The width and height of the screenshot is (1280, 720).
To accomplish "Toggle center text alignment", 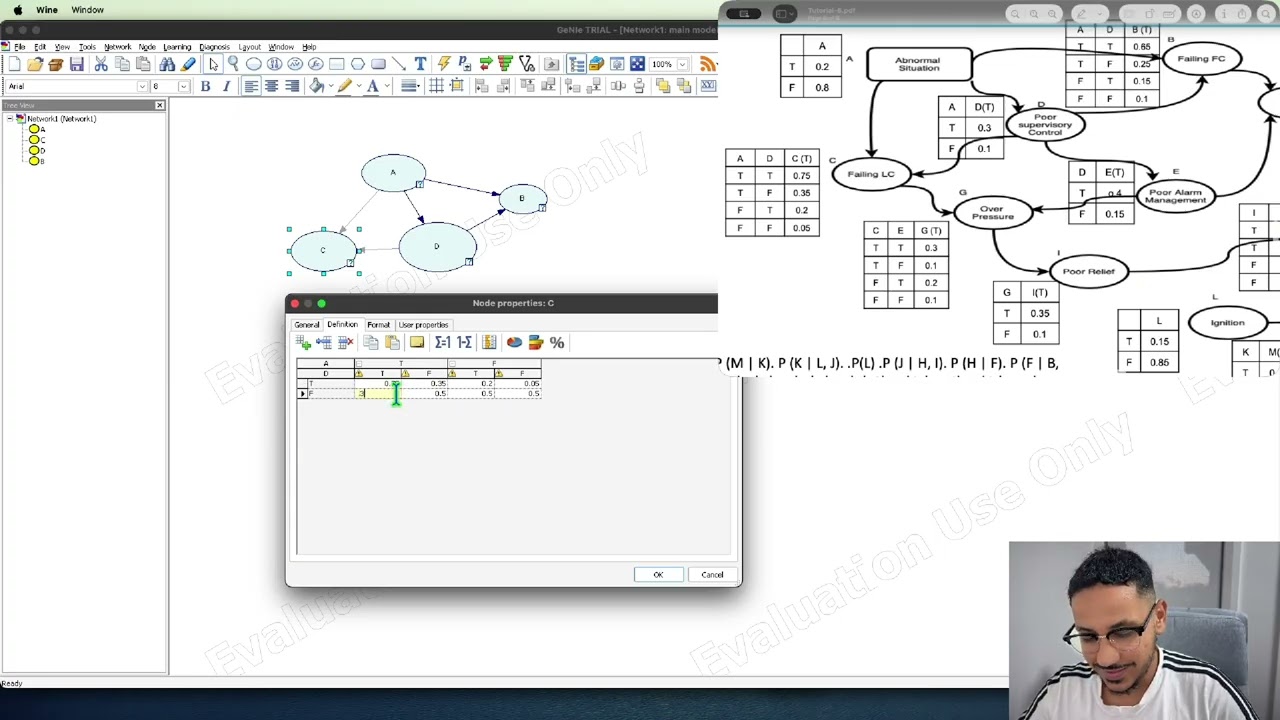I will 271,86.
